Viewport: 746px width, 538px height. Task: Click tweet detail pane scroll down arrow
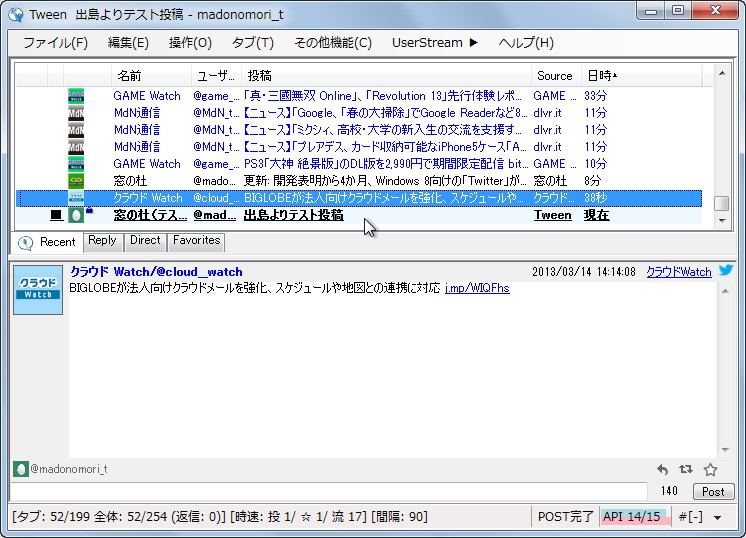pos(726,450)
